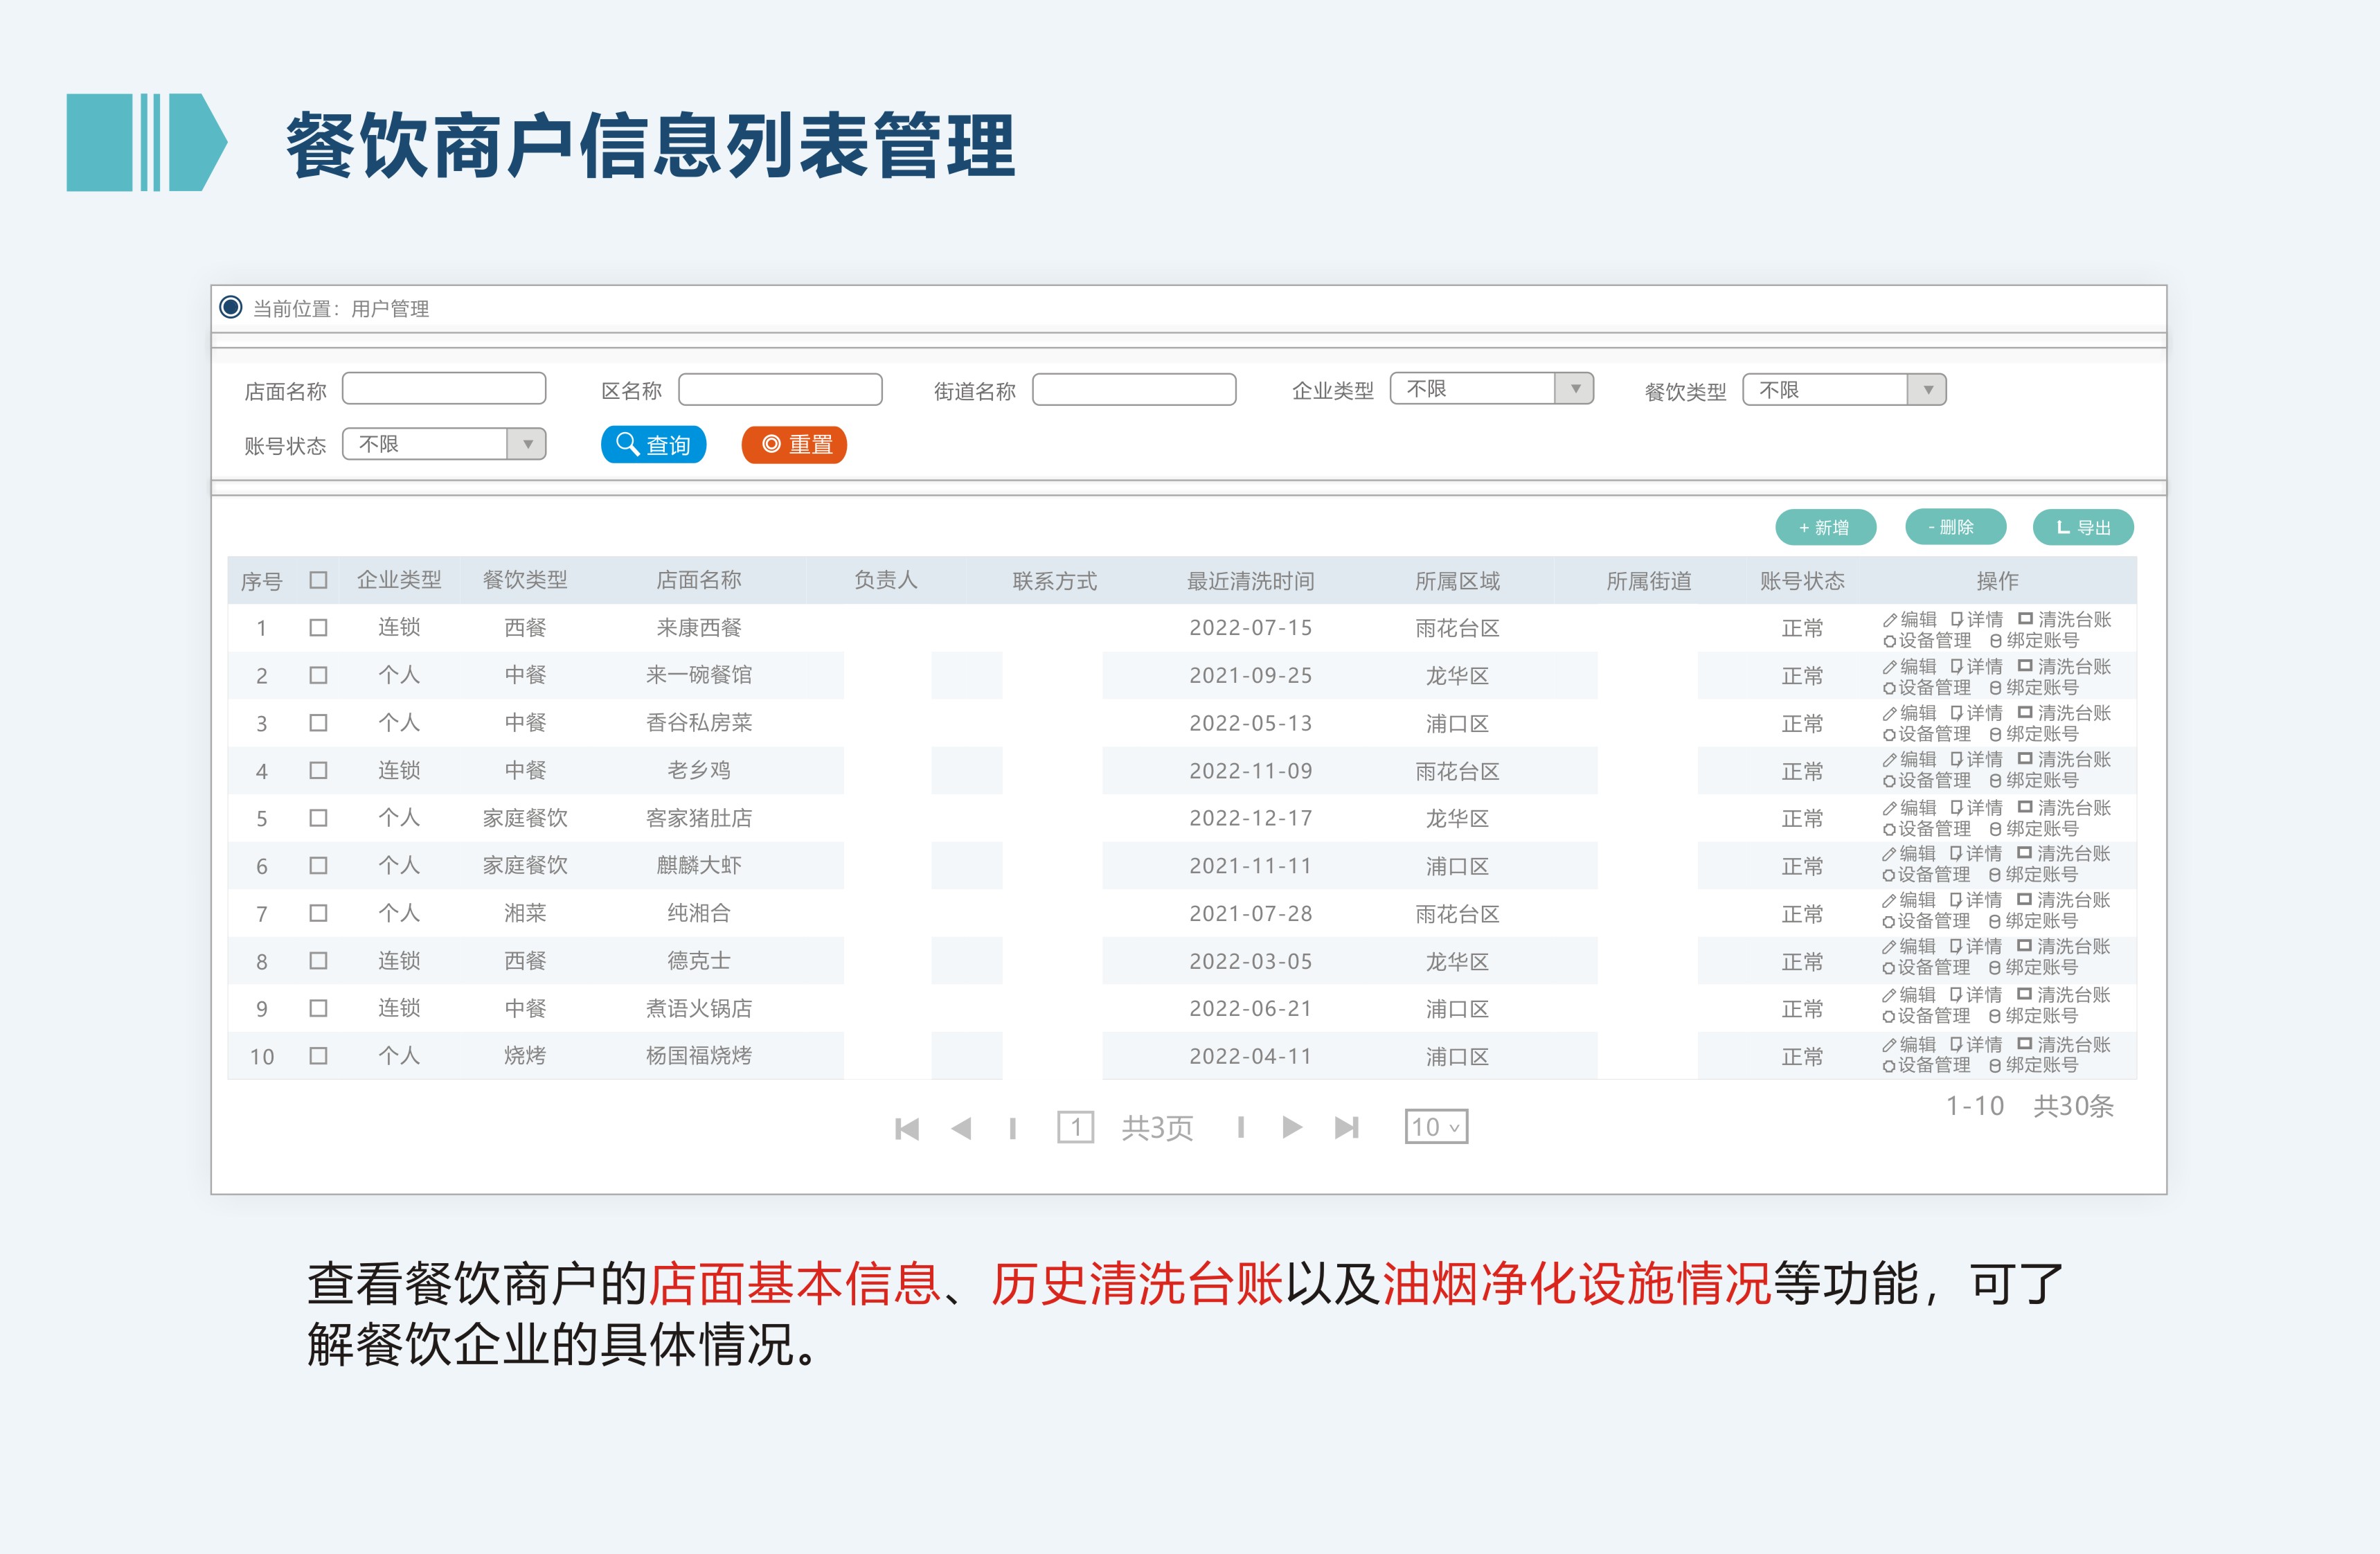
Task: Click the edit pencil icon for 纯湘合
Action: click(x=1892, y=902)
